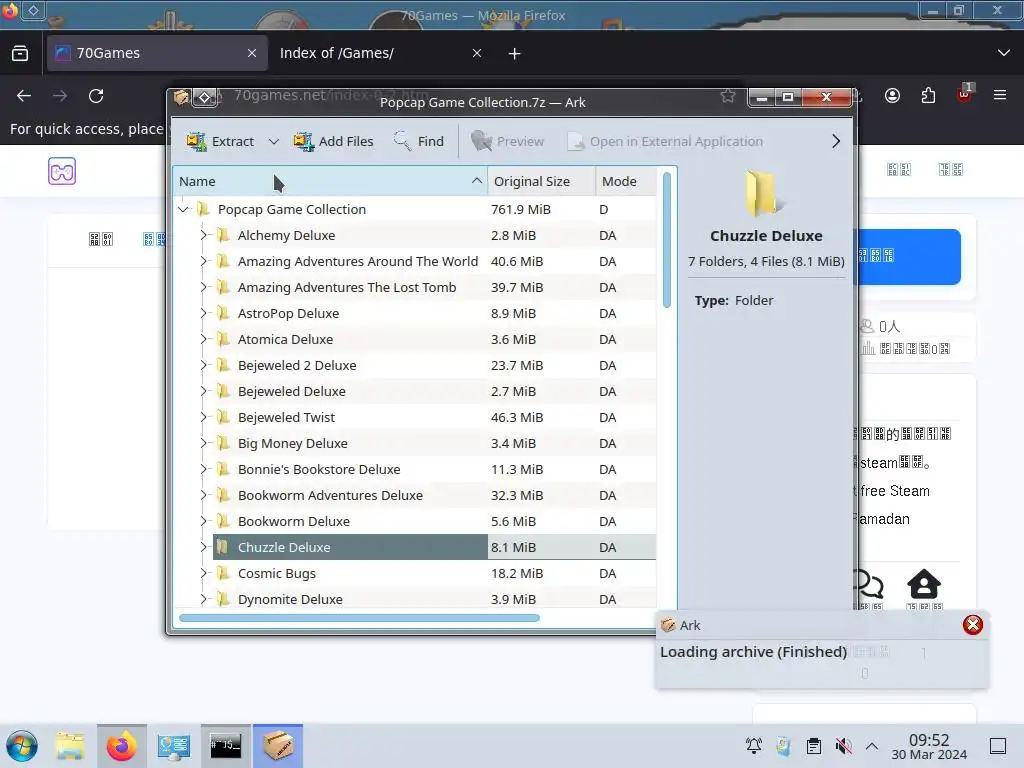The image size is (1024, 768).
Task: Click the notifications bell in system tray
Action: [x=754, y=746]
